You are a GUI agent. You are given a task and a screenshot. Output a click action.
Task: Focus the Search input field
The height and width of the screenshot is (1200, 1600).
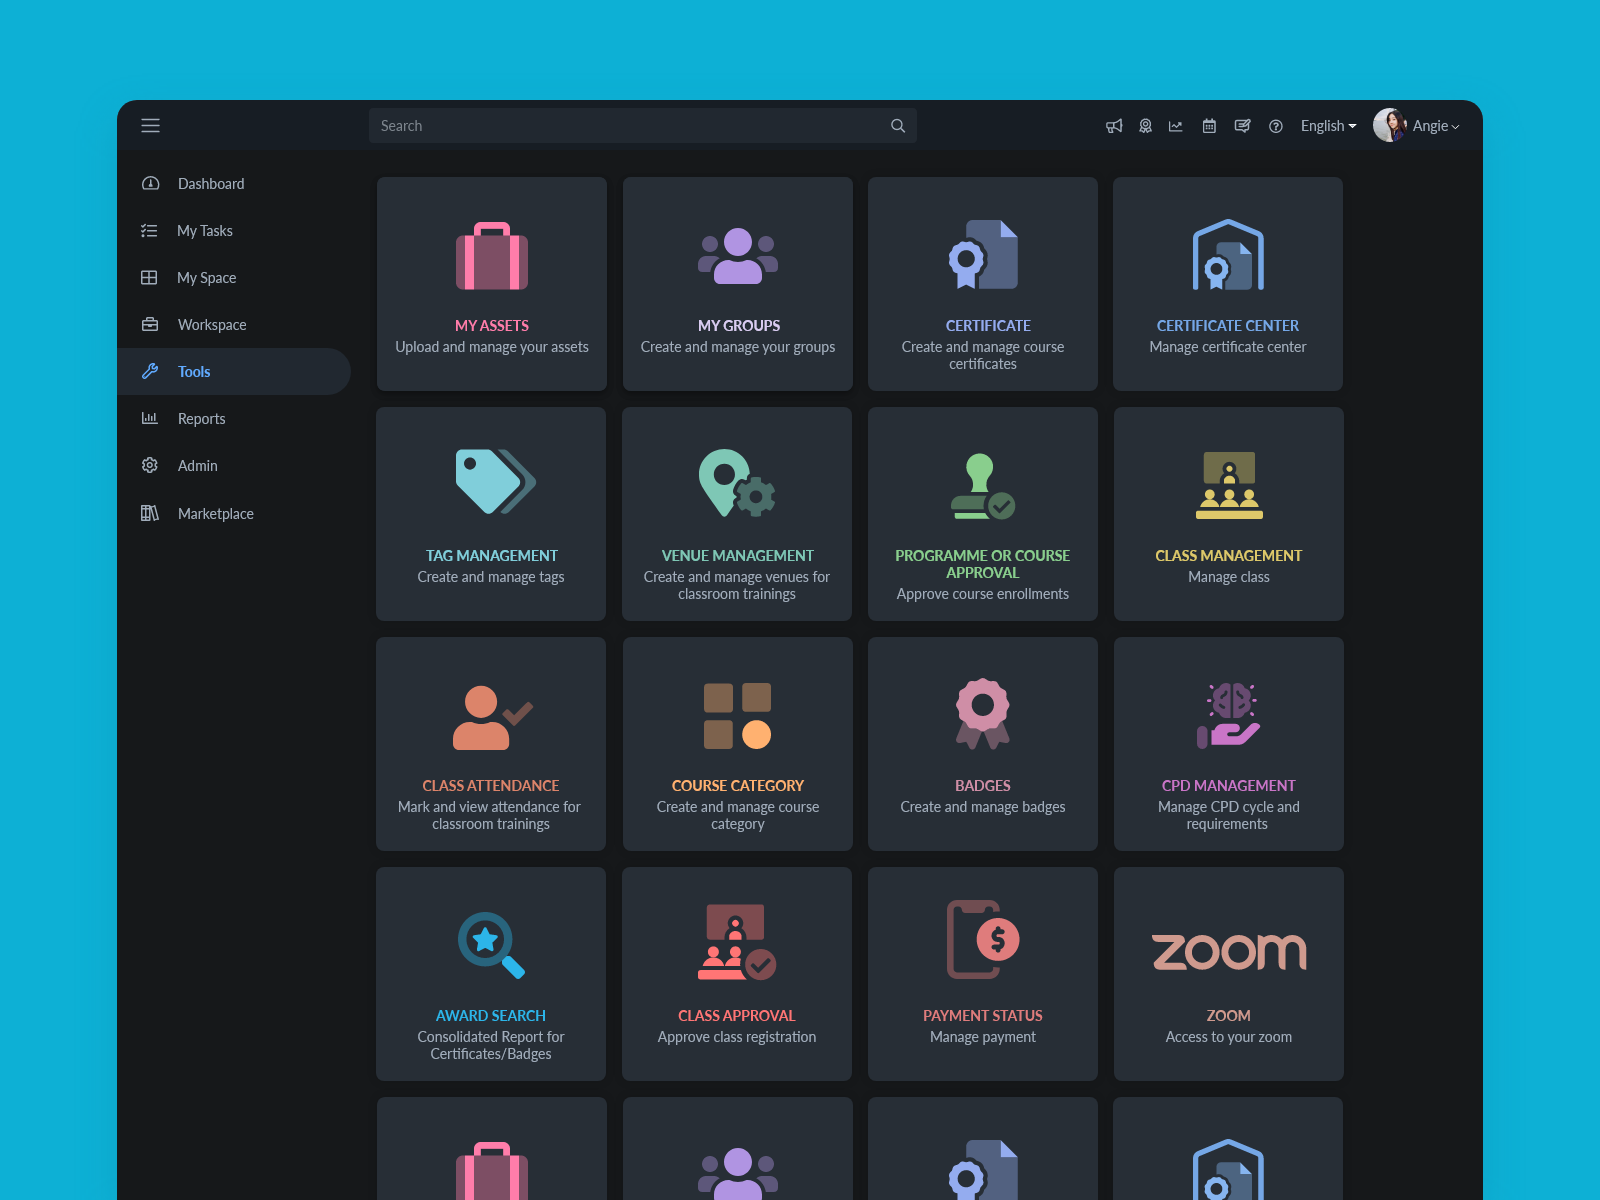pyautogui.click(x=643, y=126)
